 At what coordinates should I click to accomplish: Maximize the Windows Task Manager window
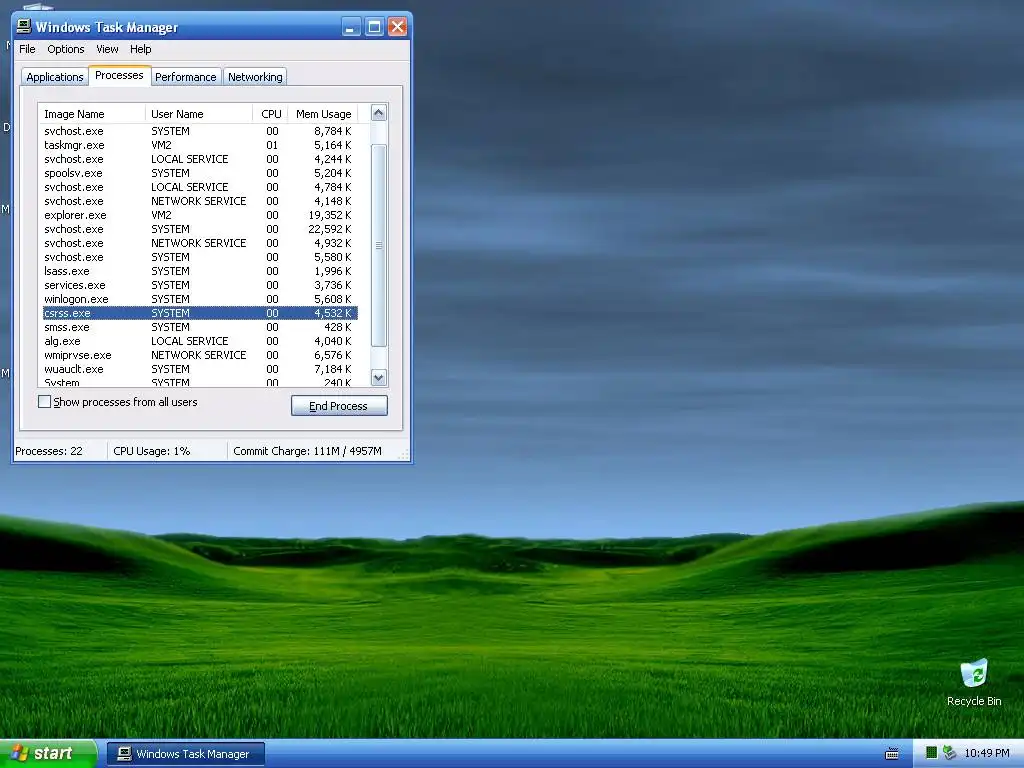point(374,27)
